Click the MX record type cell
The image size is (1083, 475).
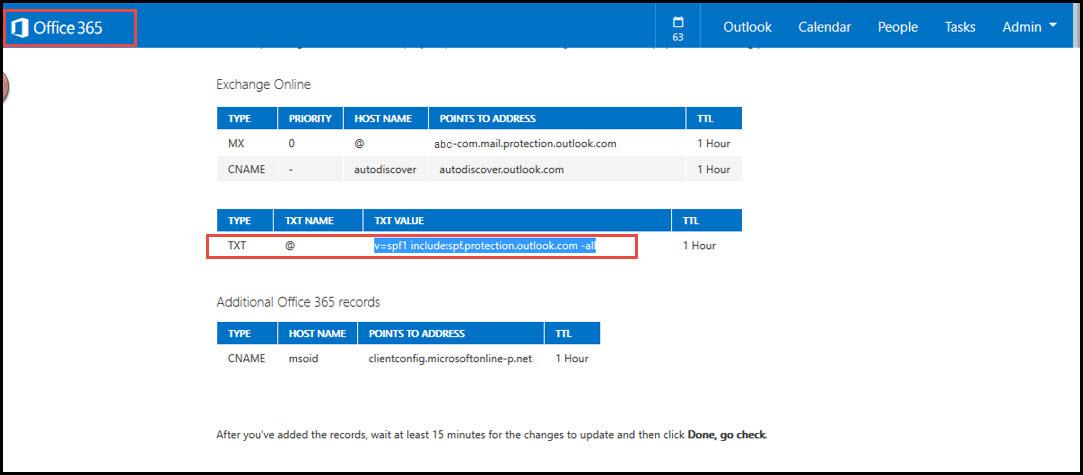point(238,144)
